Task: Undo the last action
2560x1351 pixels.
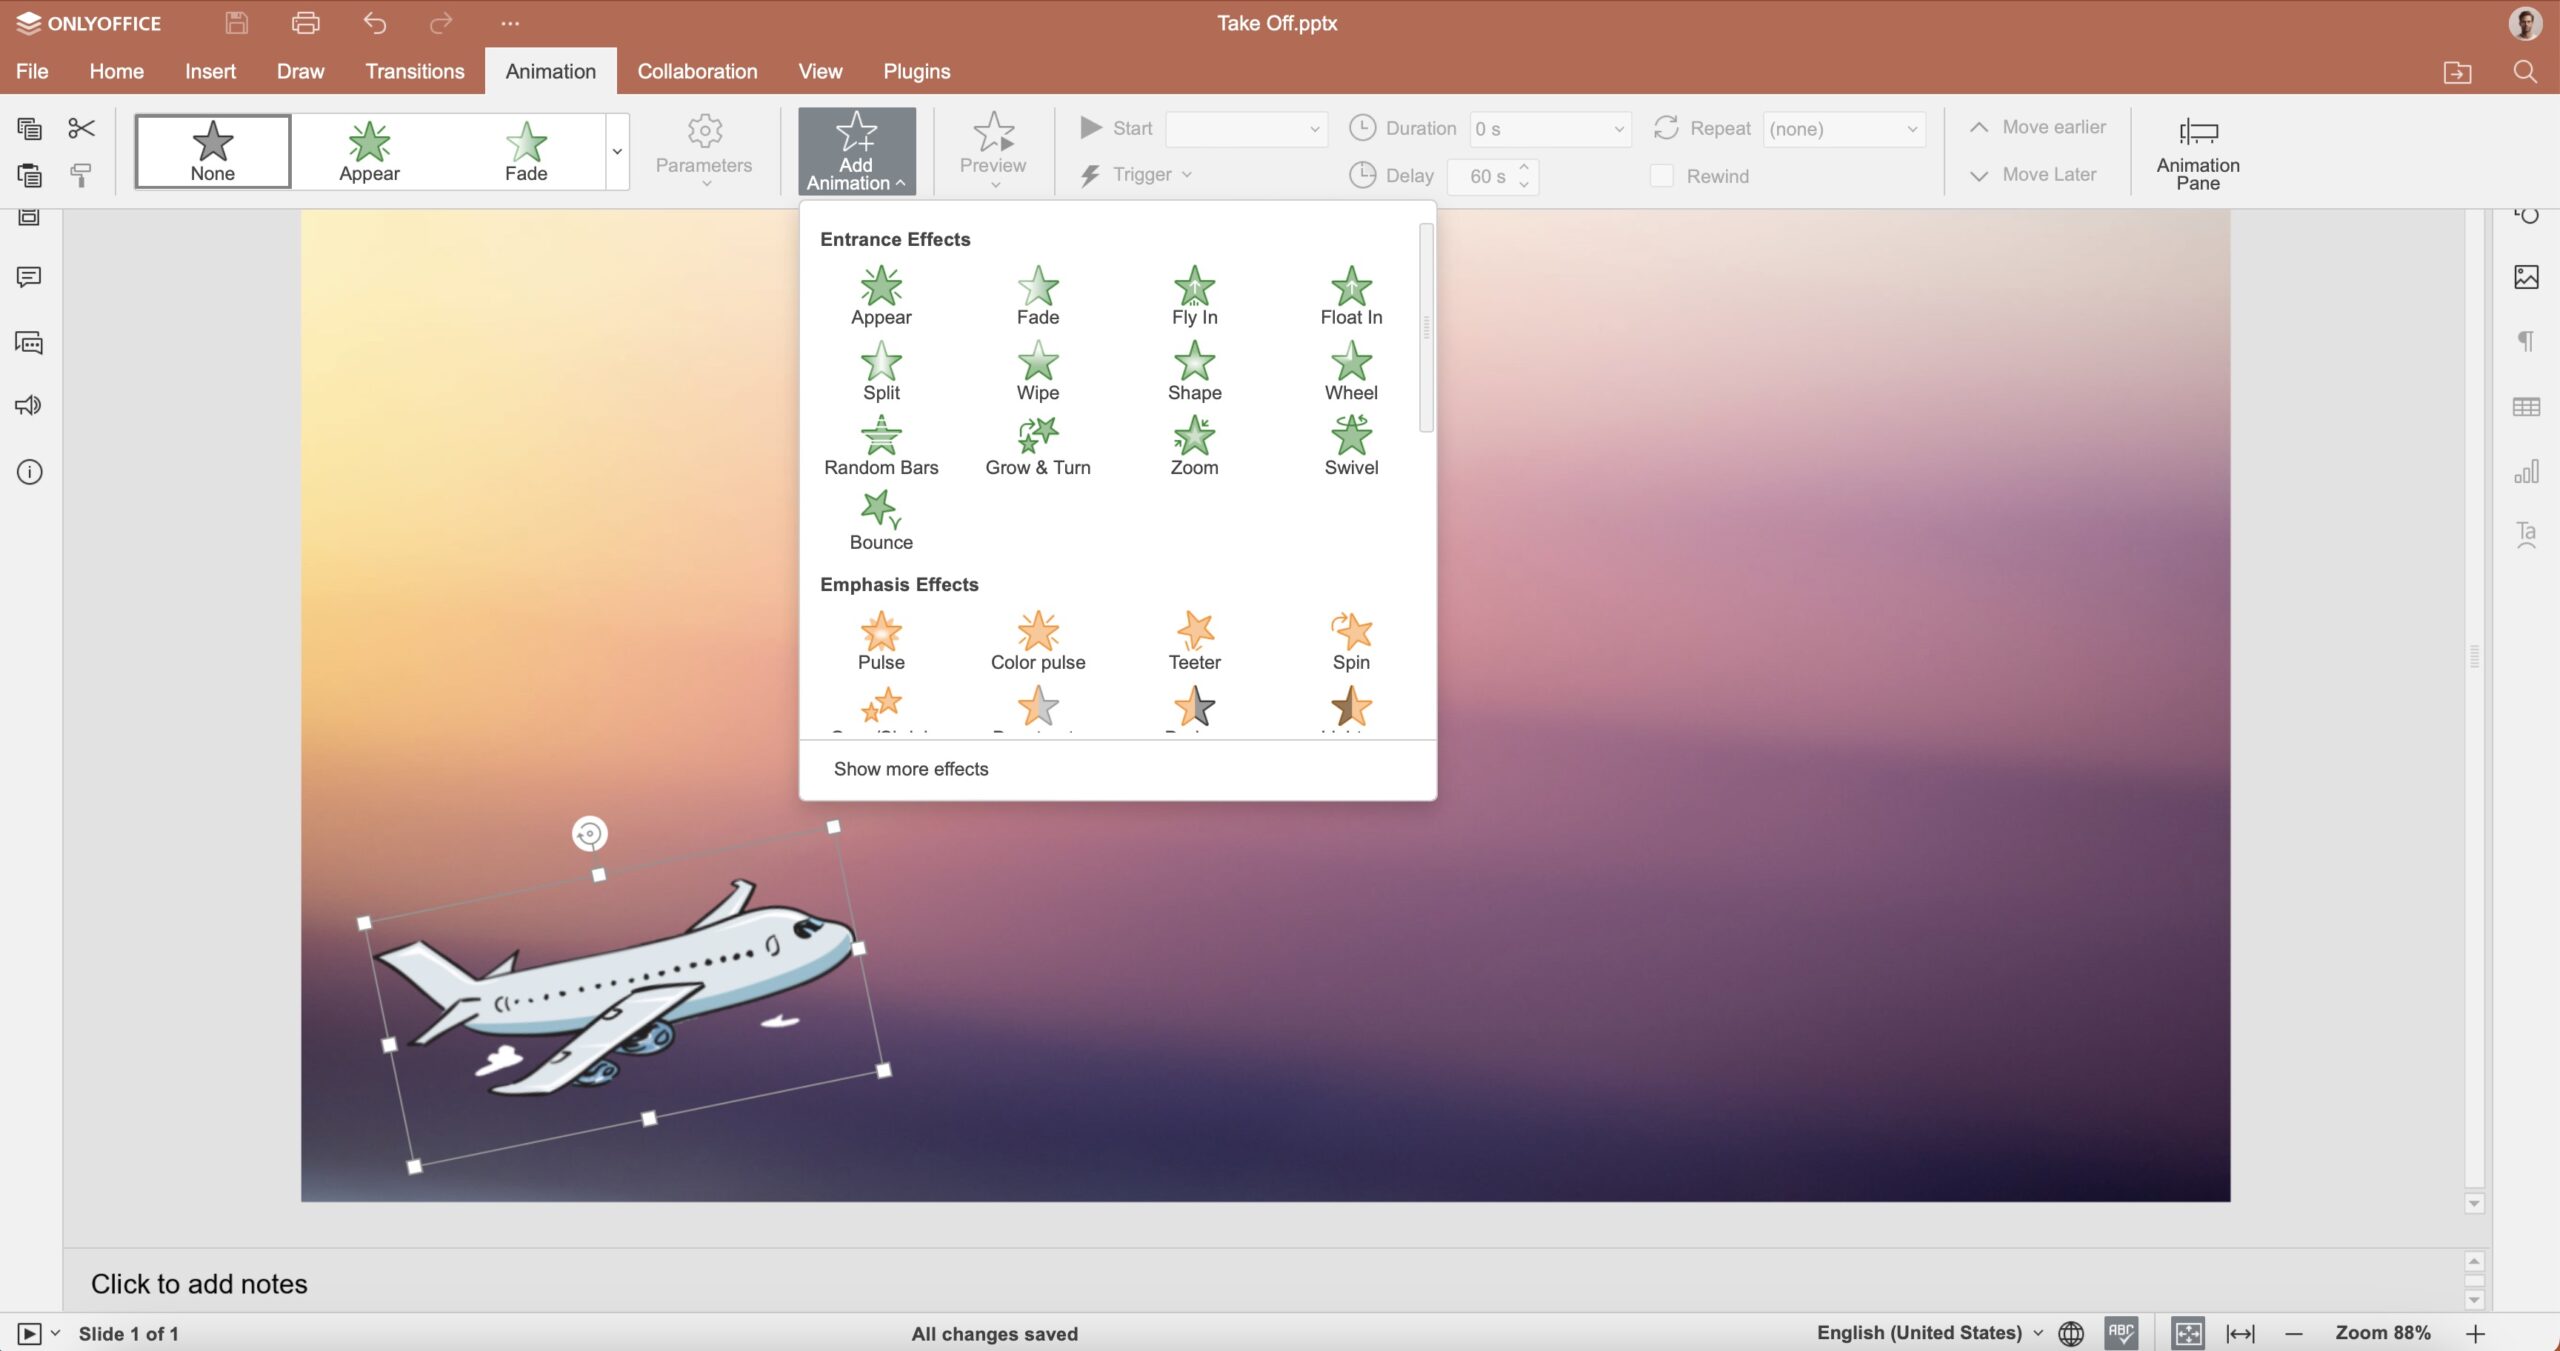Action: point(374,23)
